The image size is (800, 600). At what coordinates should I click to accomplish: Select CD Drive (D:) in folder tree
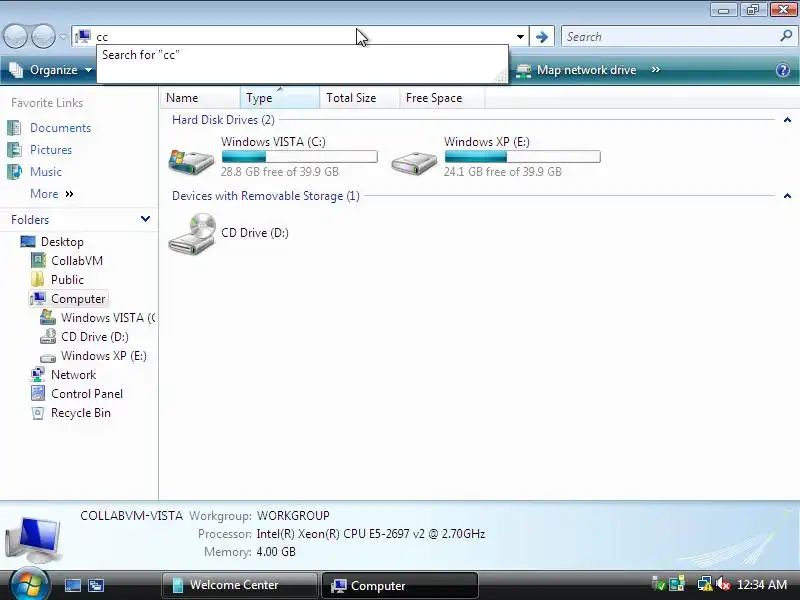[x=95, y=337]
